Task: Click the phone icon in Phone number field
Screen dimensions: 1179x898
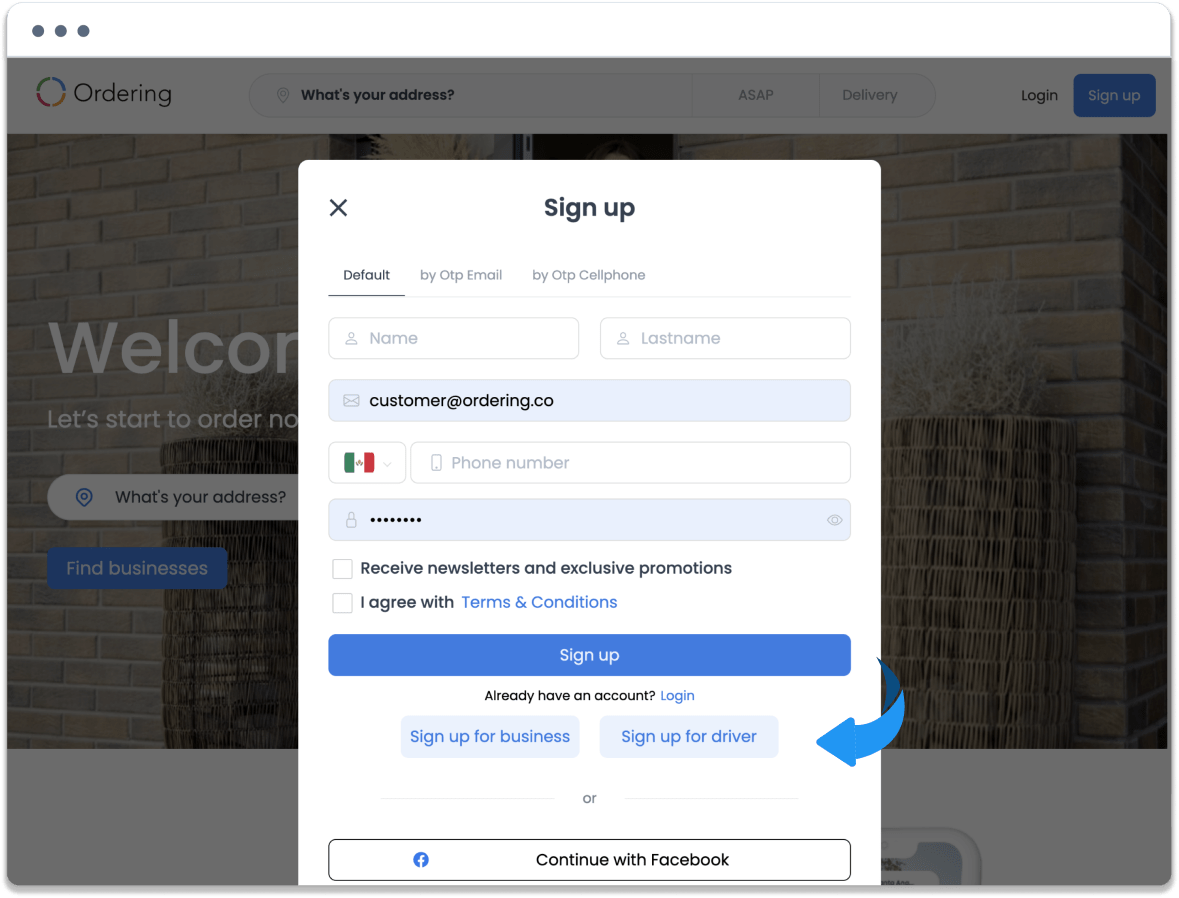Action: click(436, 463)
